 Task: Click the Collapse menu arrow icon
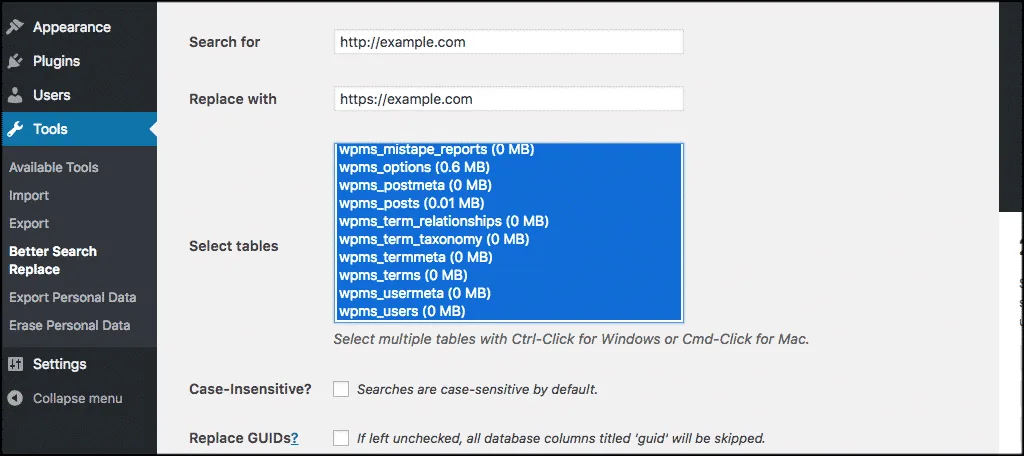(16, 398)
